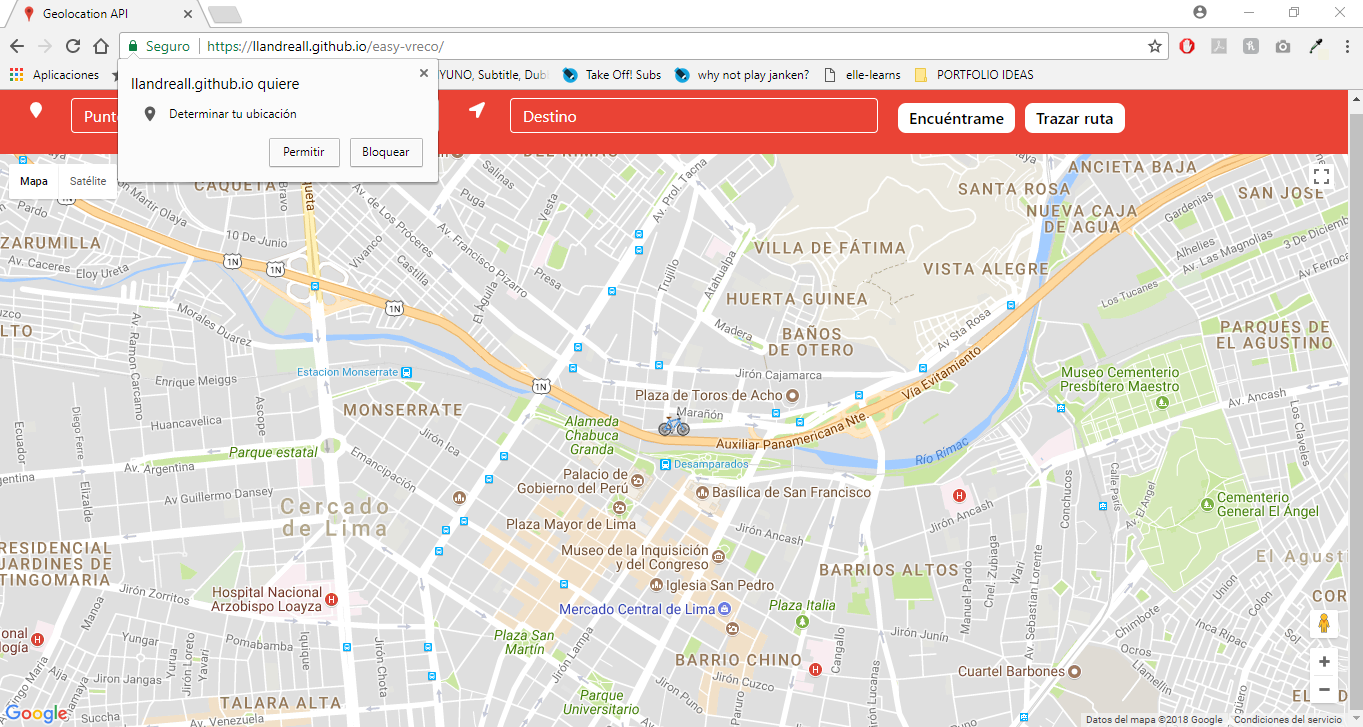
Task: Click Bloquear to deny location access
Action: (x=386, y=152)
